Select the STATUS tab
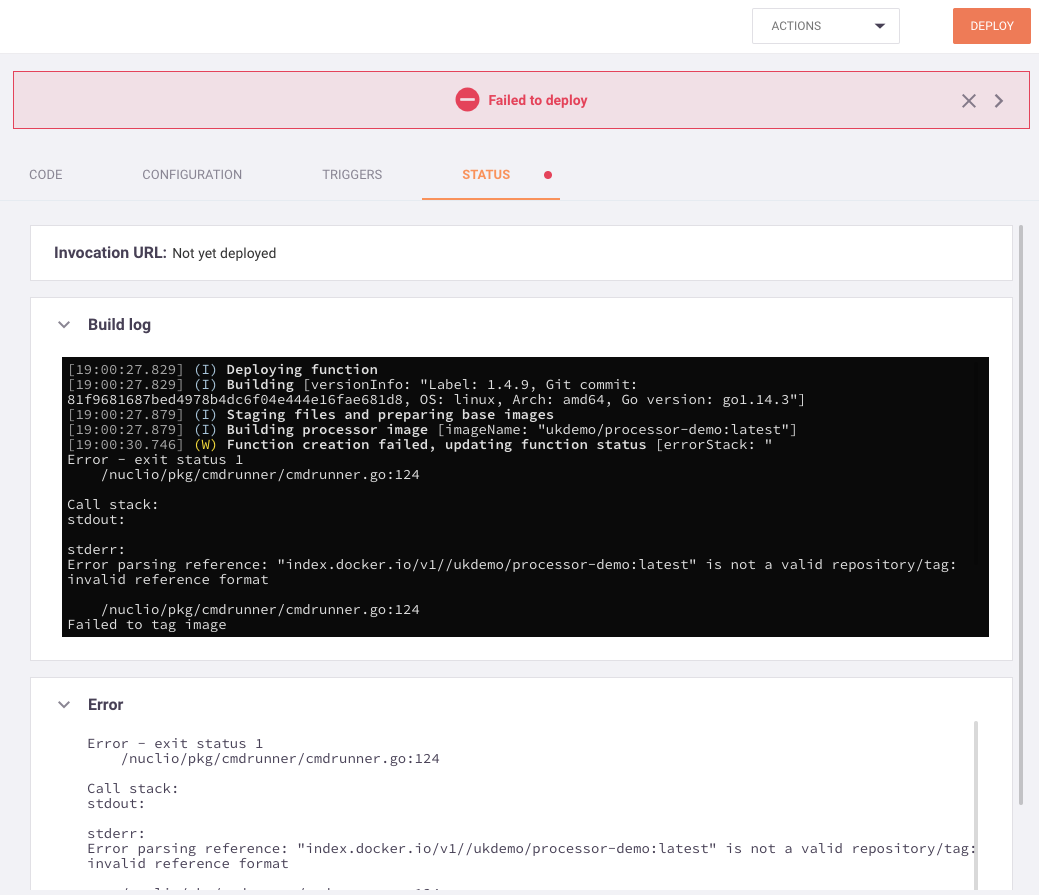 tap(486, 174)
